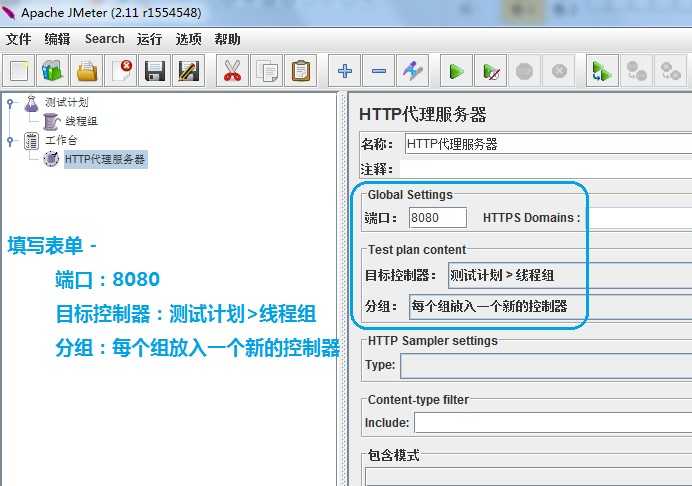Click the Content-type filter Include field
Screen dimensions: 692x486
pyautogui.click(x=553, y=423)
